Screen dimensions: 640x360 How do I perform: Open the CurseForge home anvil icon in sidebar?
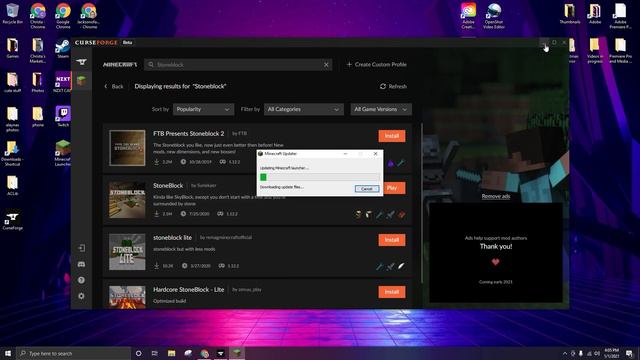pos(82,62)
